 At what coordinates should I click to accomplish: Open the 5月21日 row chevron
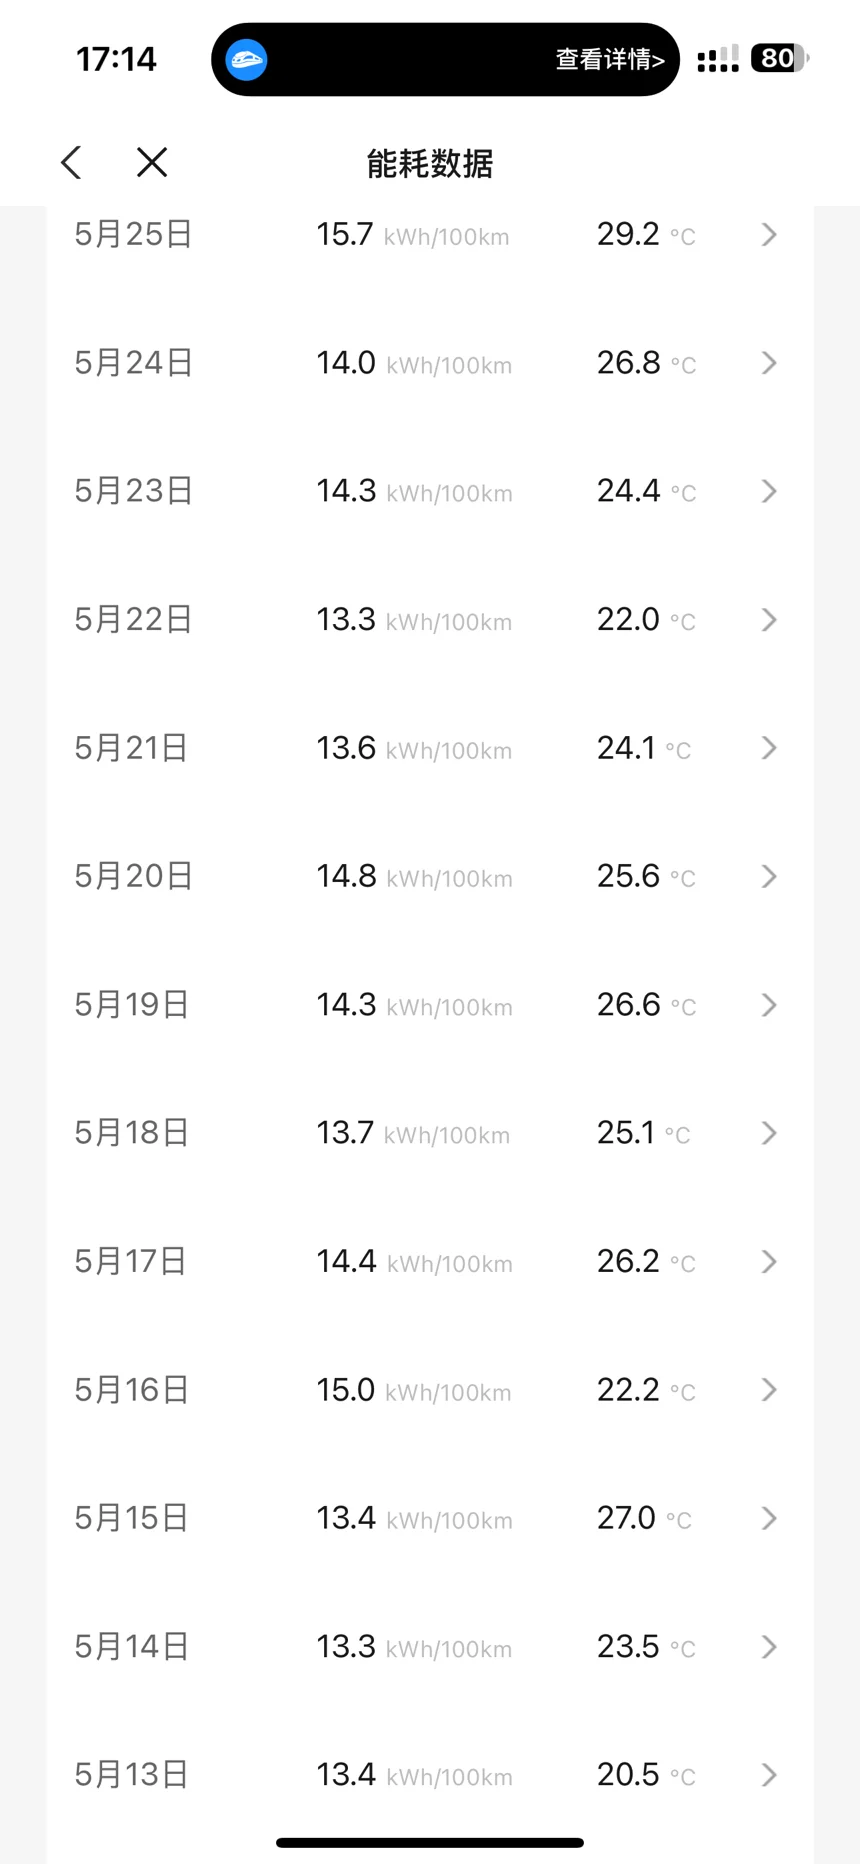[x=769, y=748]
